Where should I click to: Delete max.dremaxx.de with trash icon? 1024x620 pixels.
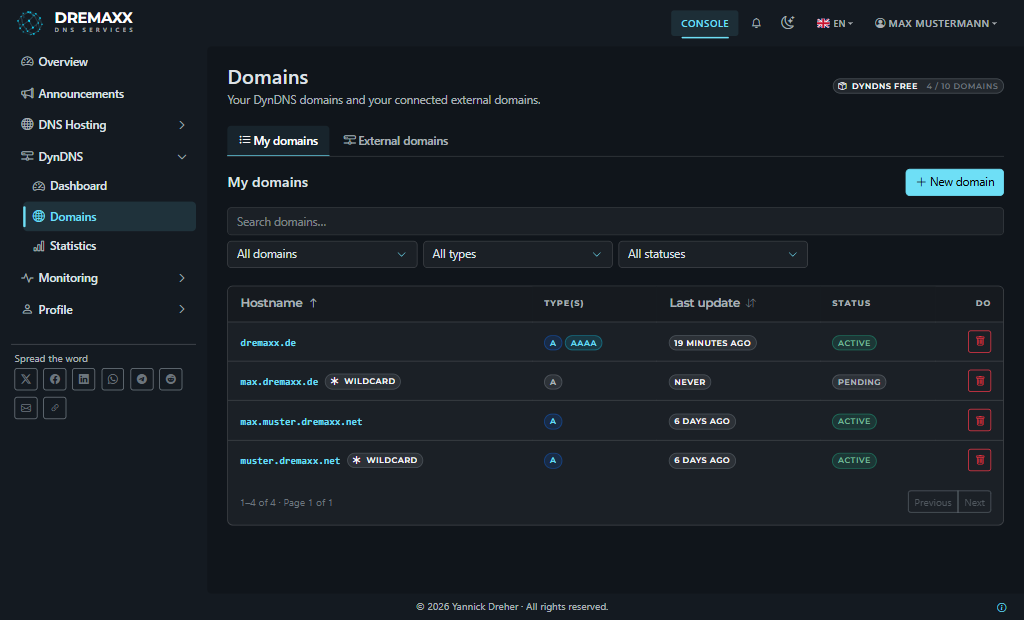pos(980,381)
